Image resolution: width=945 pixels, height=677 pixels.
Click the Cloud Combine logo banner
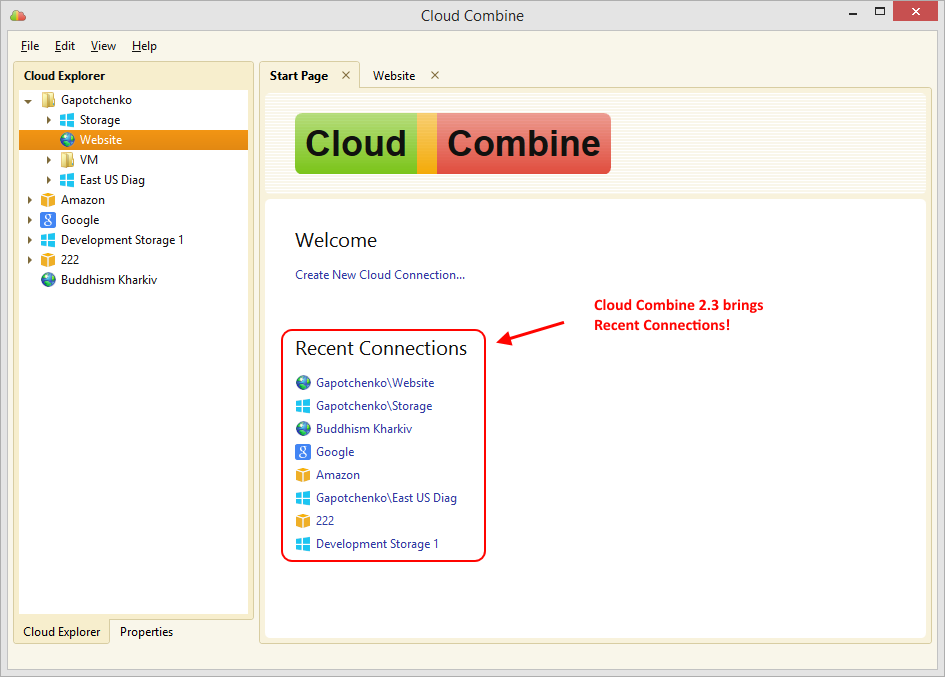[x=453, y=143]
